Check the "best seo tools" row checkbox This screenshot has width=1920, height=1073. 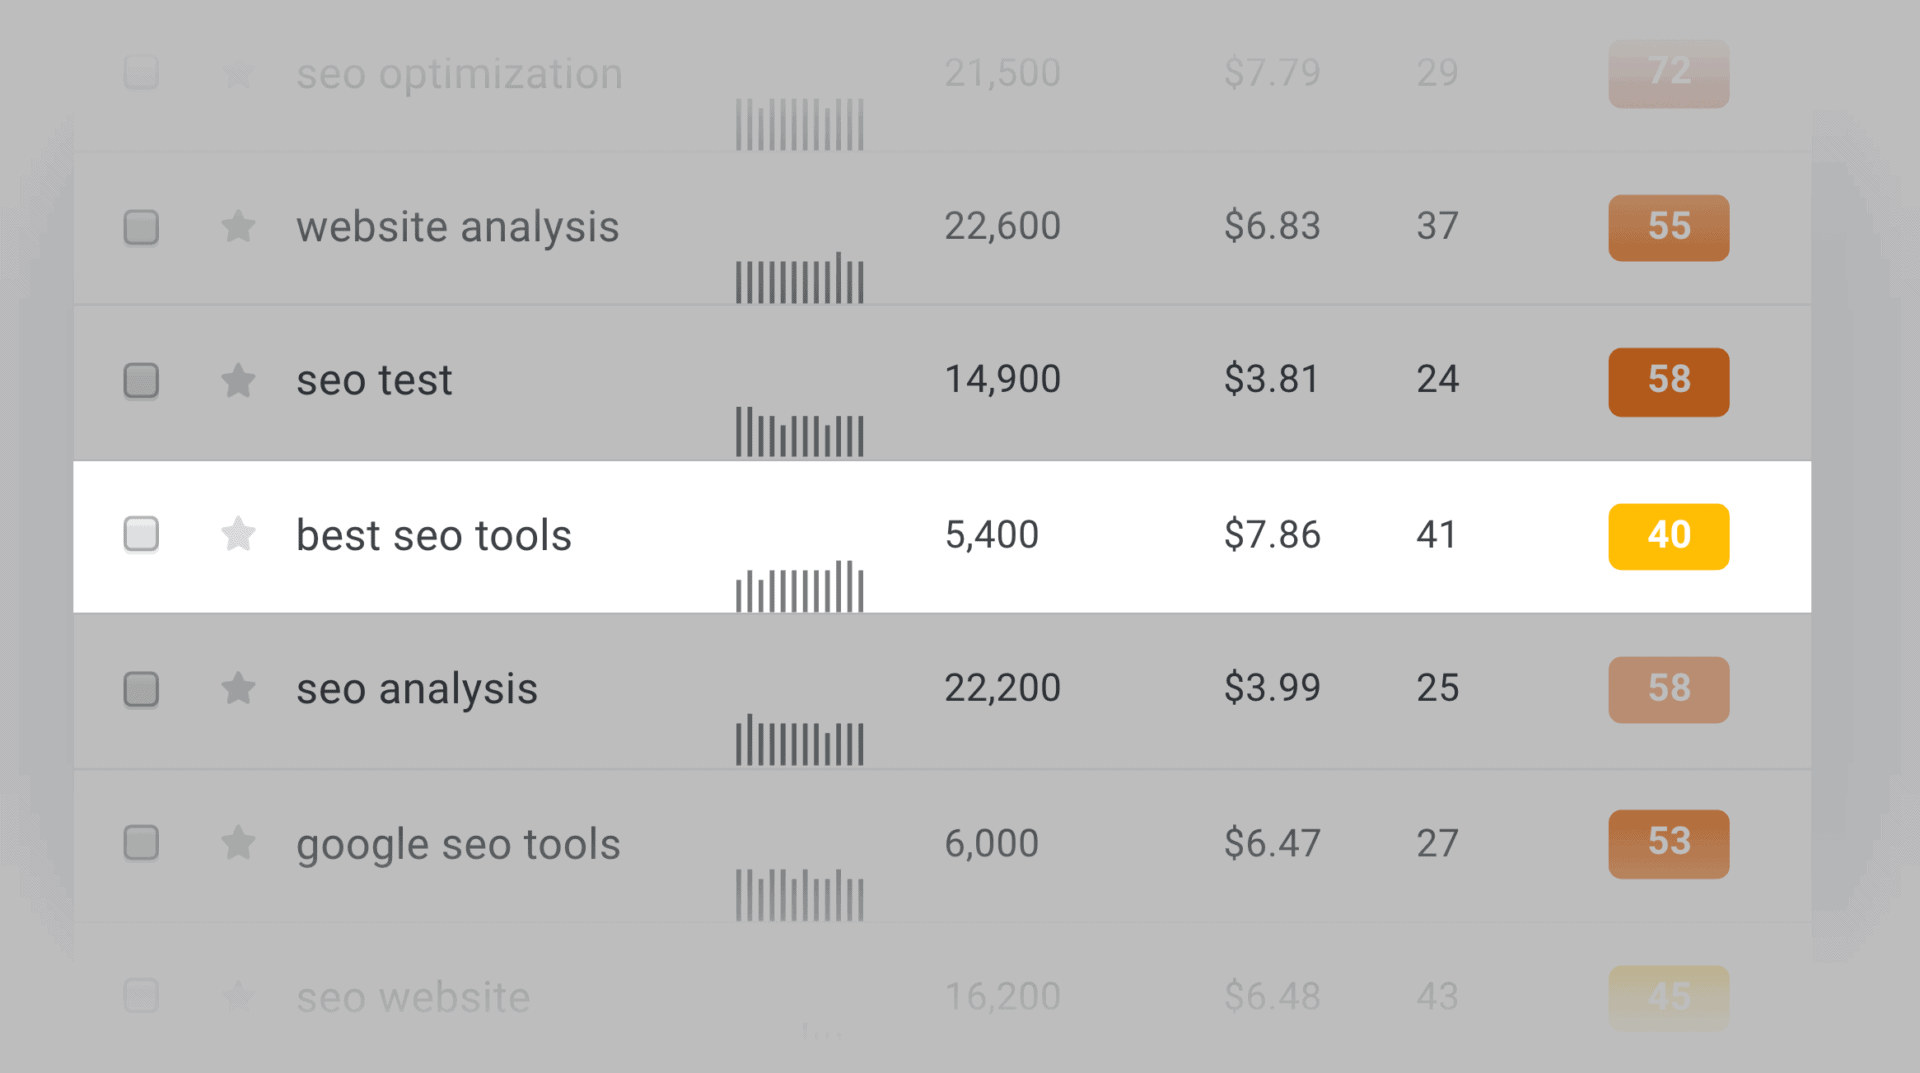tap(140, 535)
